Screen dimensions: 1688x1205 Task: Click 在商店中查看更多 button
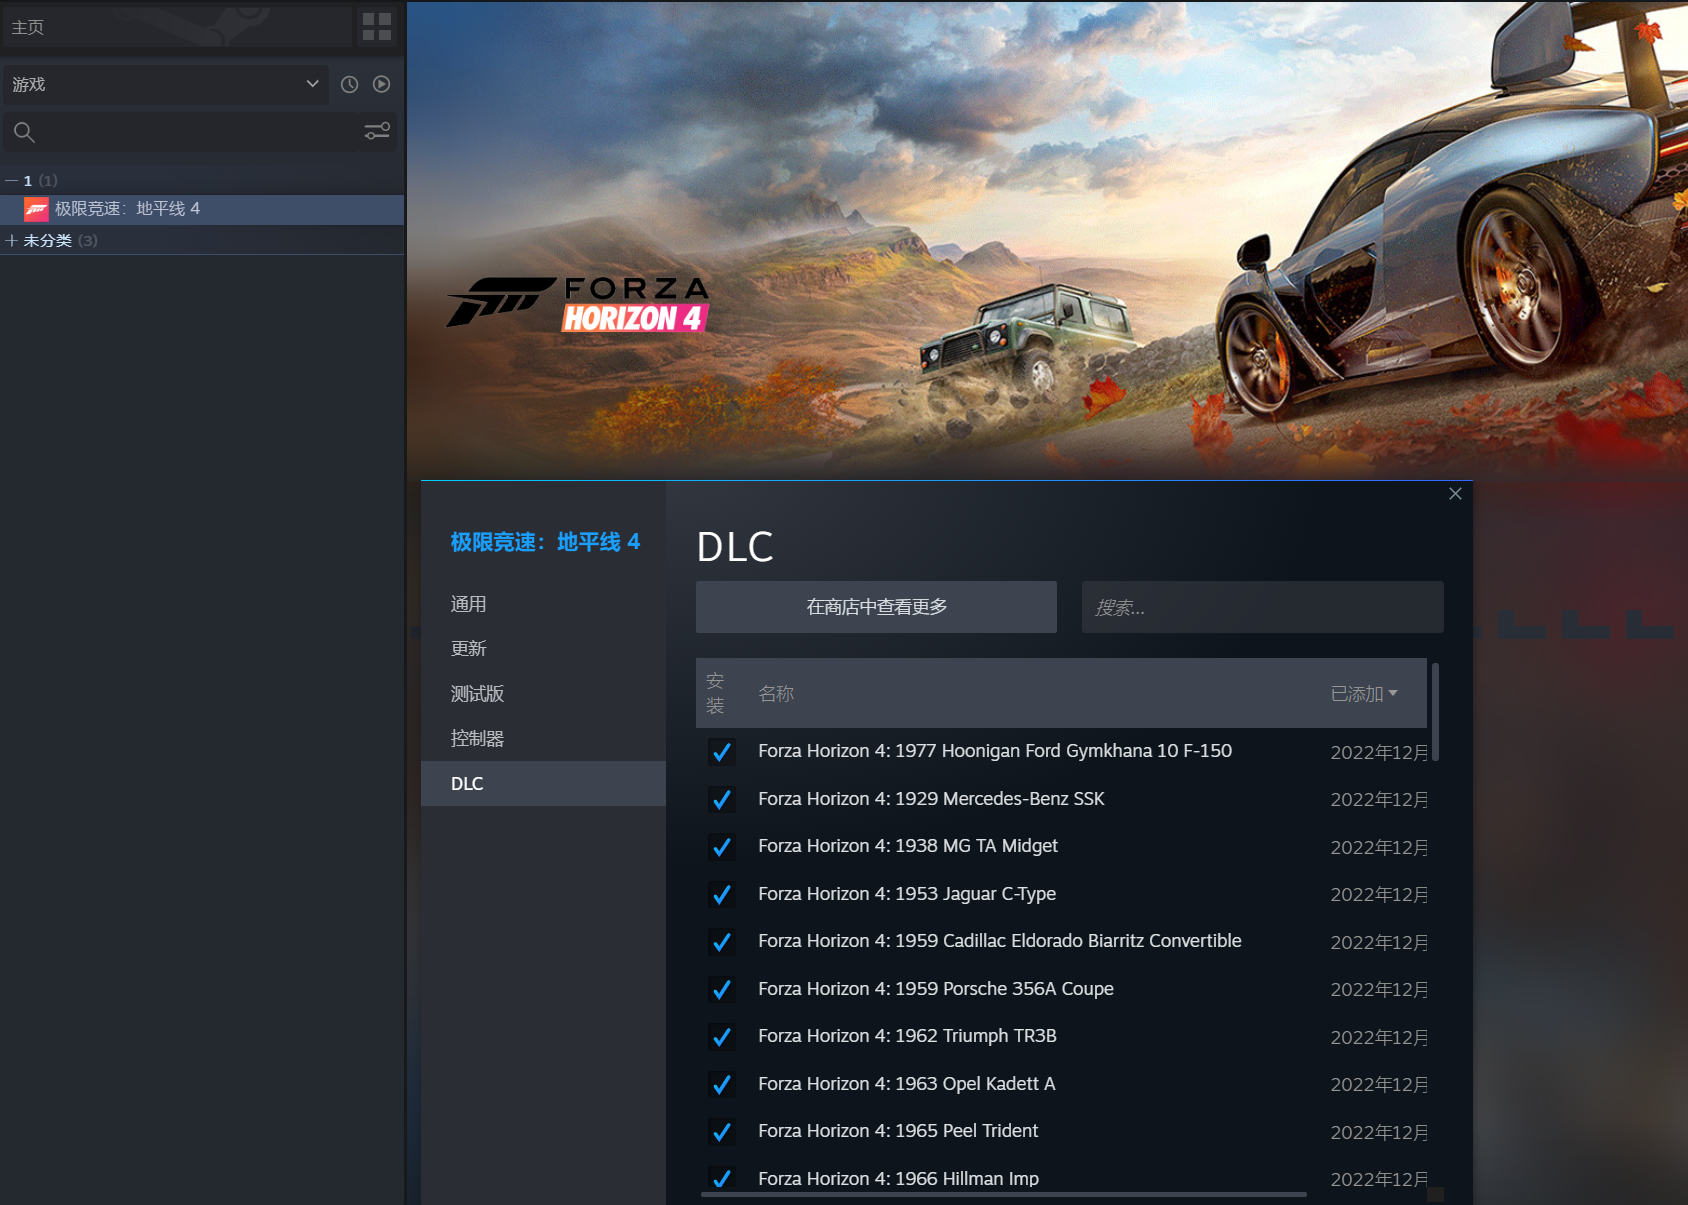(876, 607)
